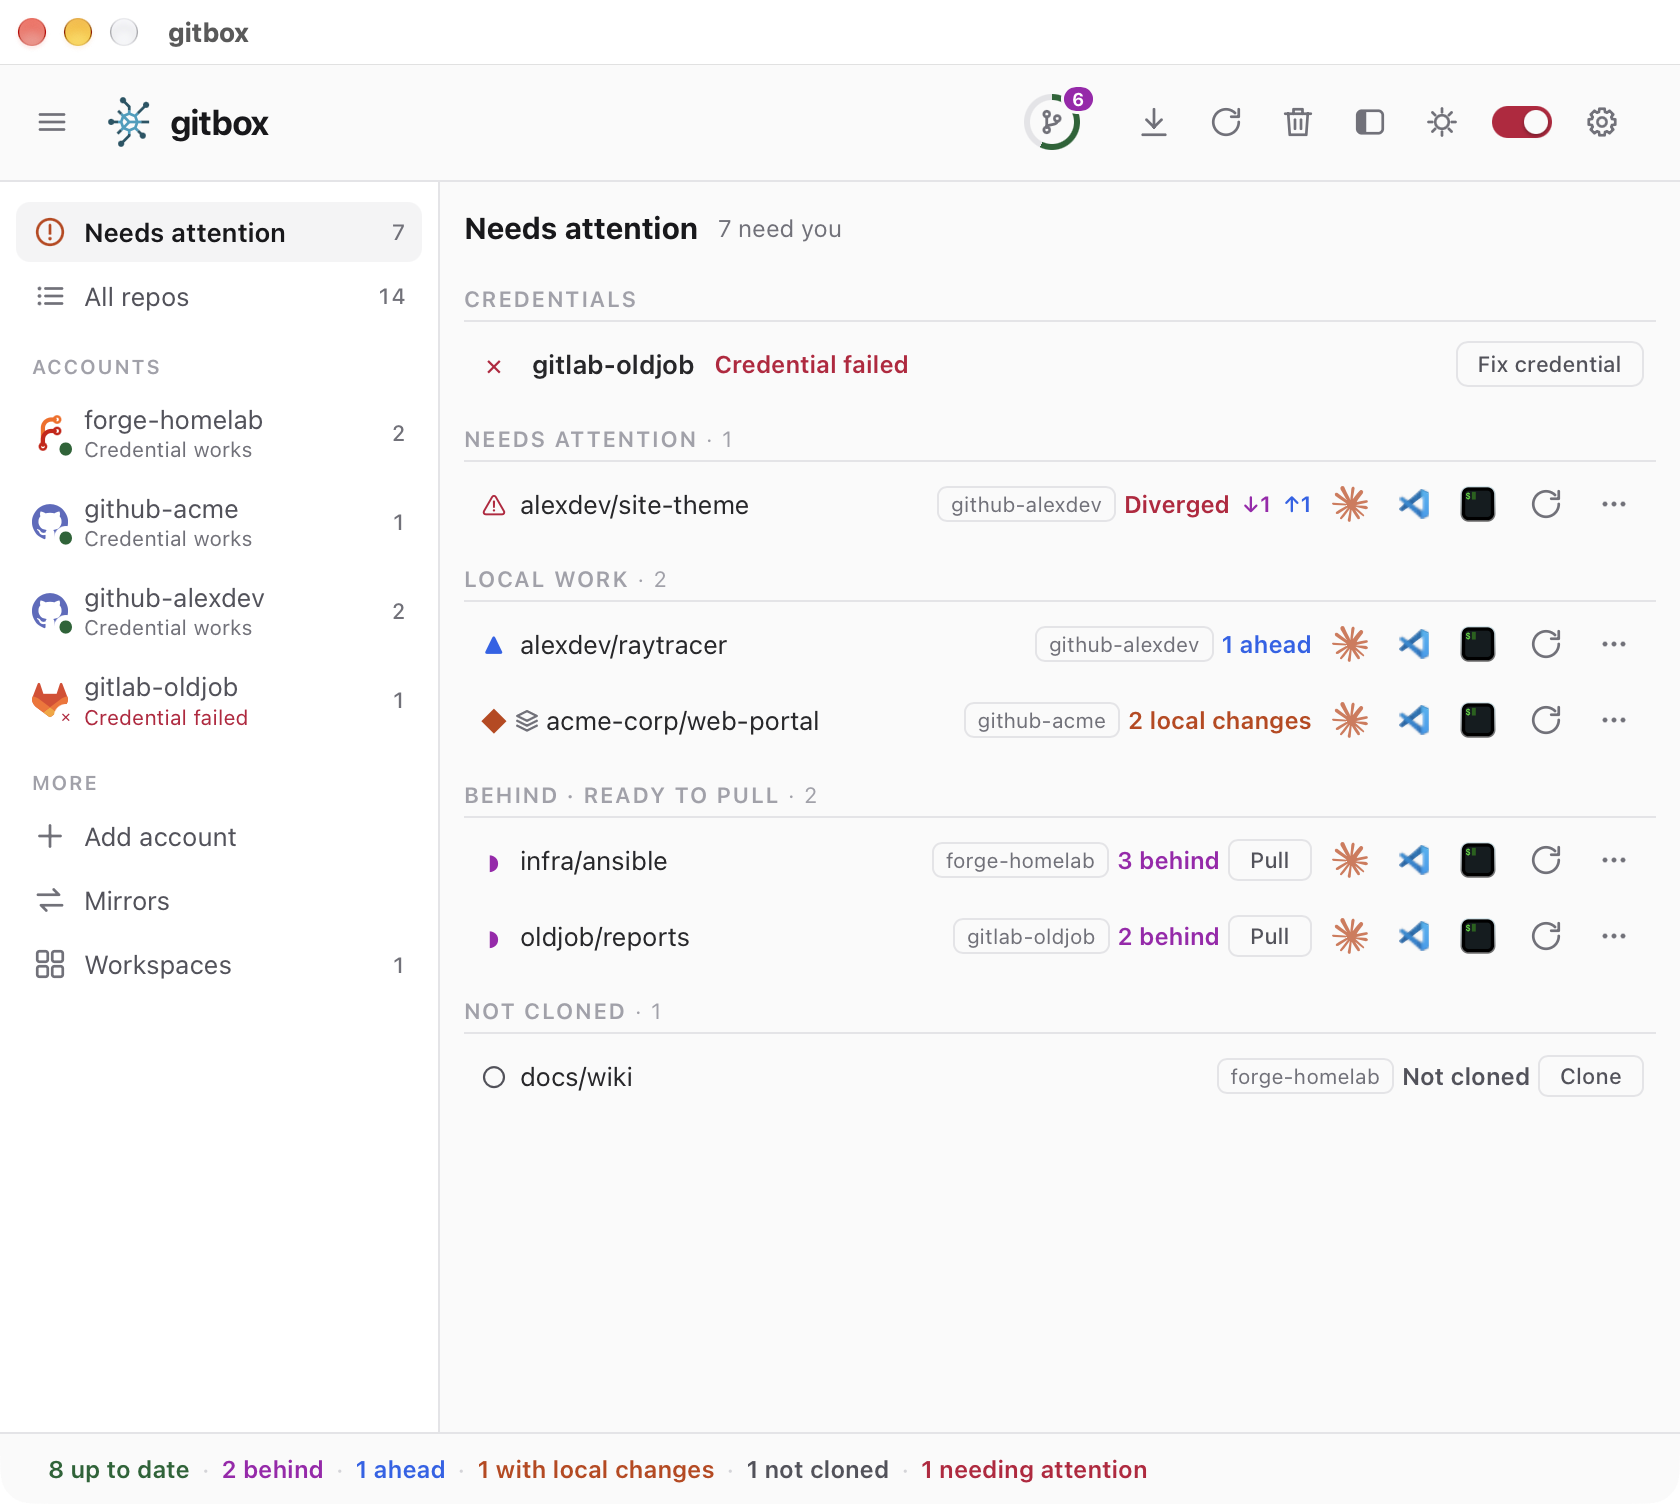Image resolution: width=1680 pixels, height=1504 pixels.
Task: Click starburst icon for alexdev/raytracer
Action: 1350,644
